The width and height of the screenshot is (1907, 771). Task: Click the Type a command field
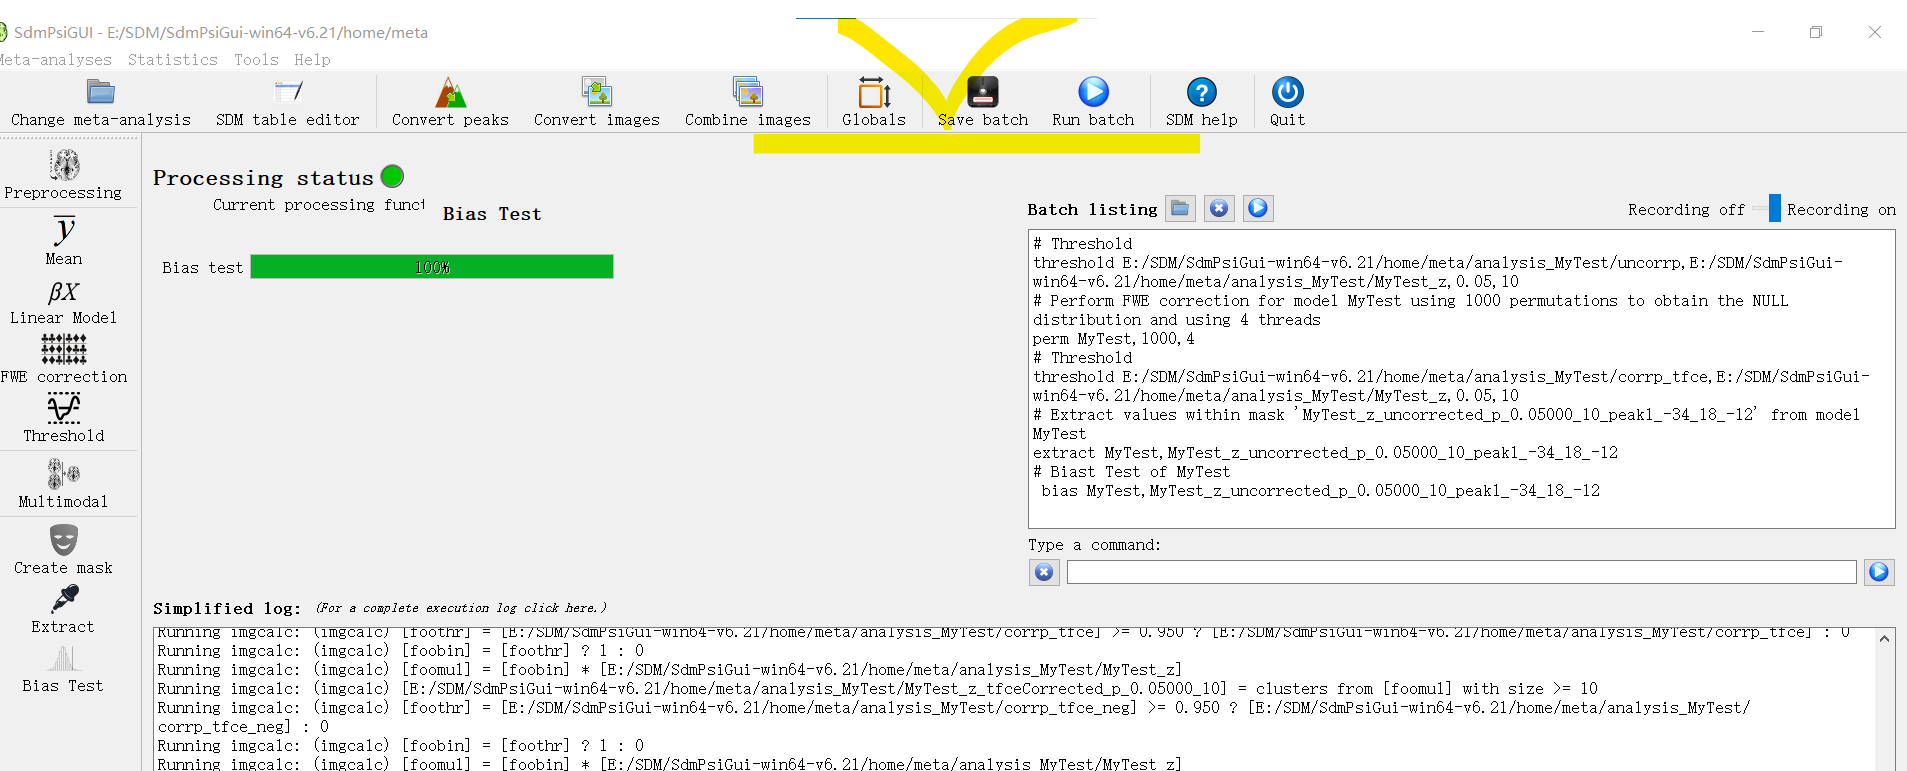[1460, 572]
